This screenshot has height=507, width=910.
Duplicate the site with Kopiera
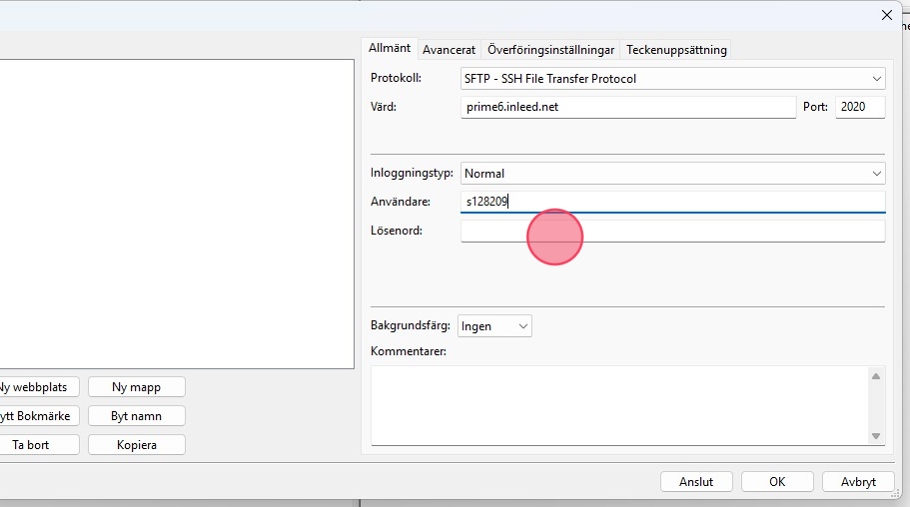[136, 445]
